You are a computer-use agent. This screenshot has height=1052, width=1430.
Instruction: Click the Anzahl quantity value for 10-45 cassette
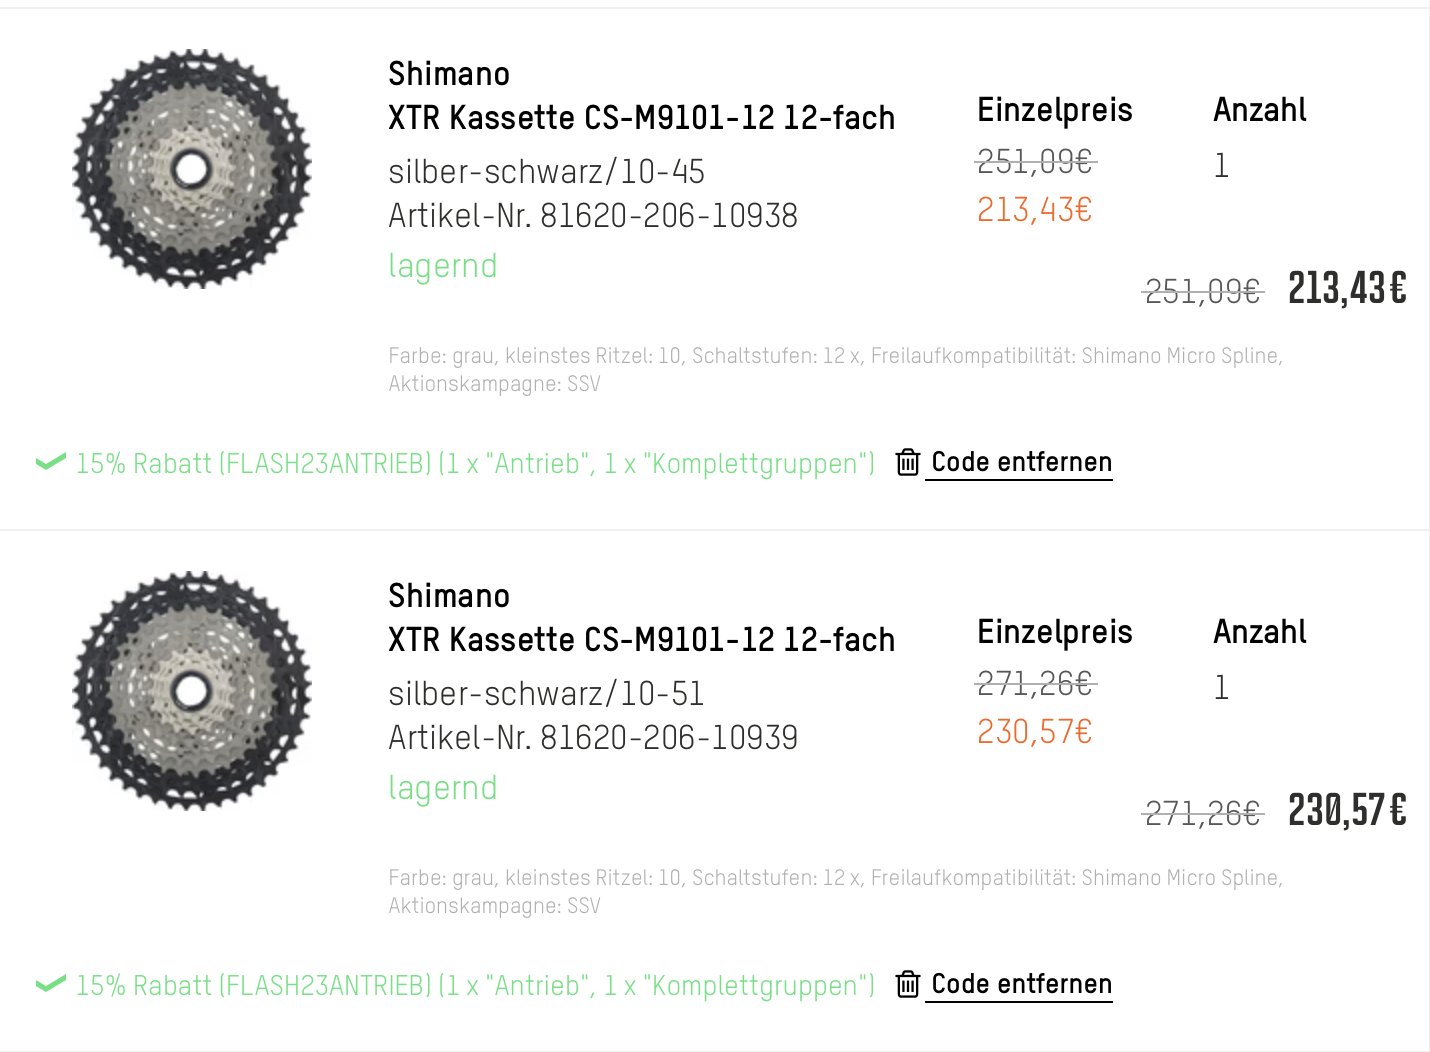click(x=1221, y=166)
